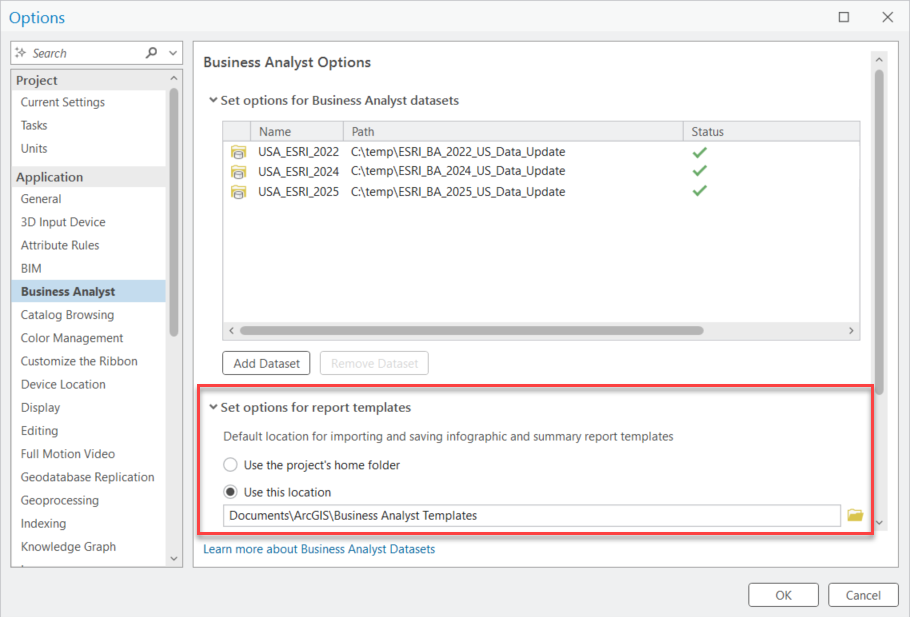The image size is (910, 617).
Task: Select the "Use this location" radio option
Action: tap(231, 492)
